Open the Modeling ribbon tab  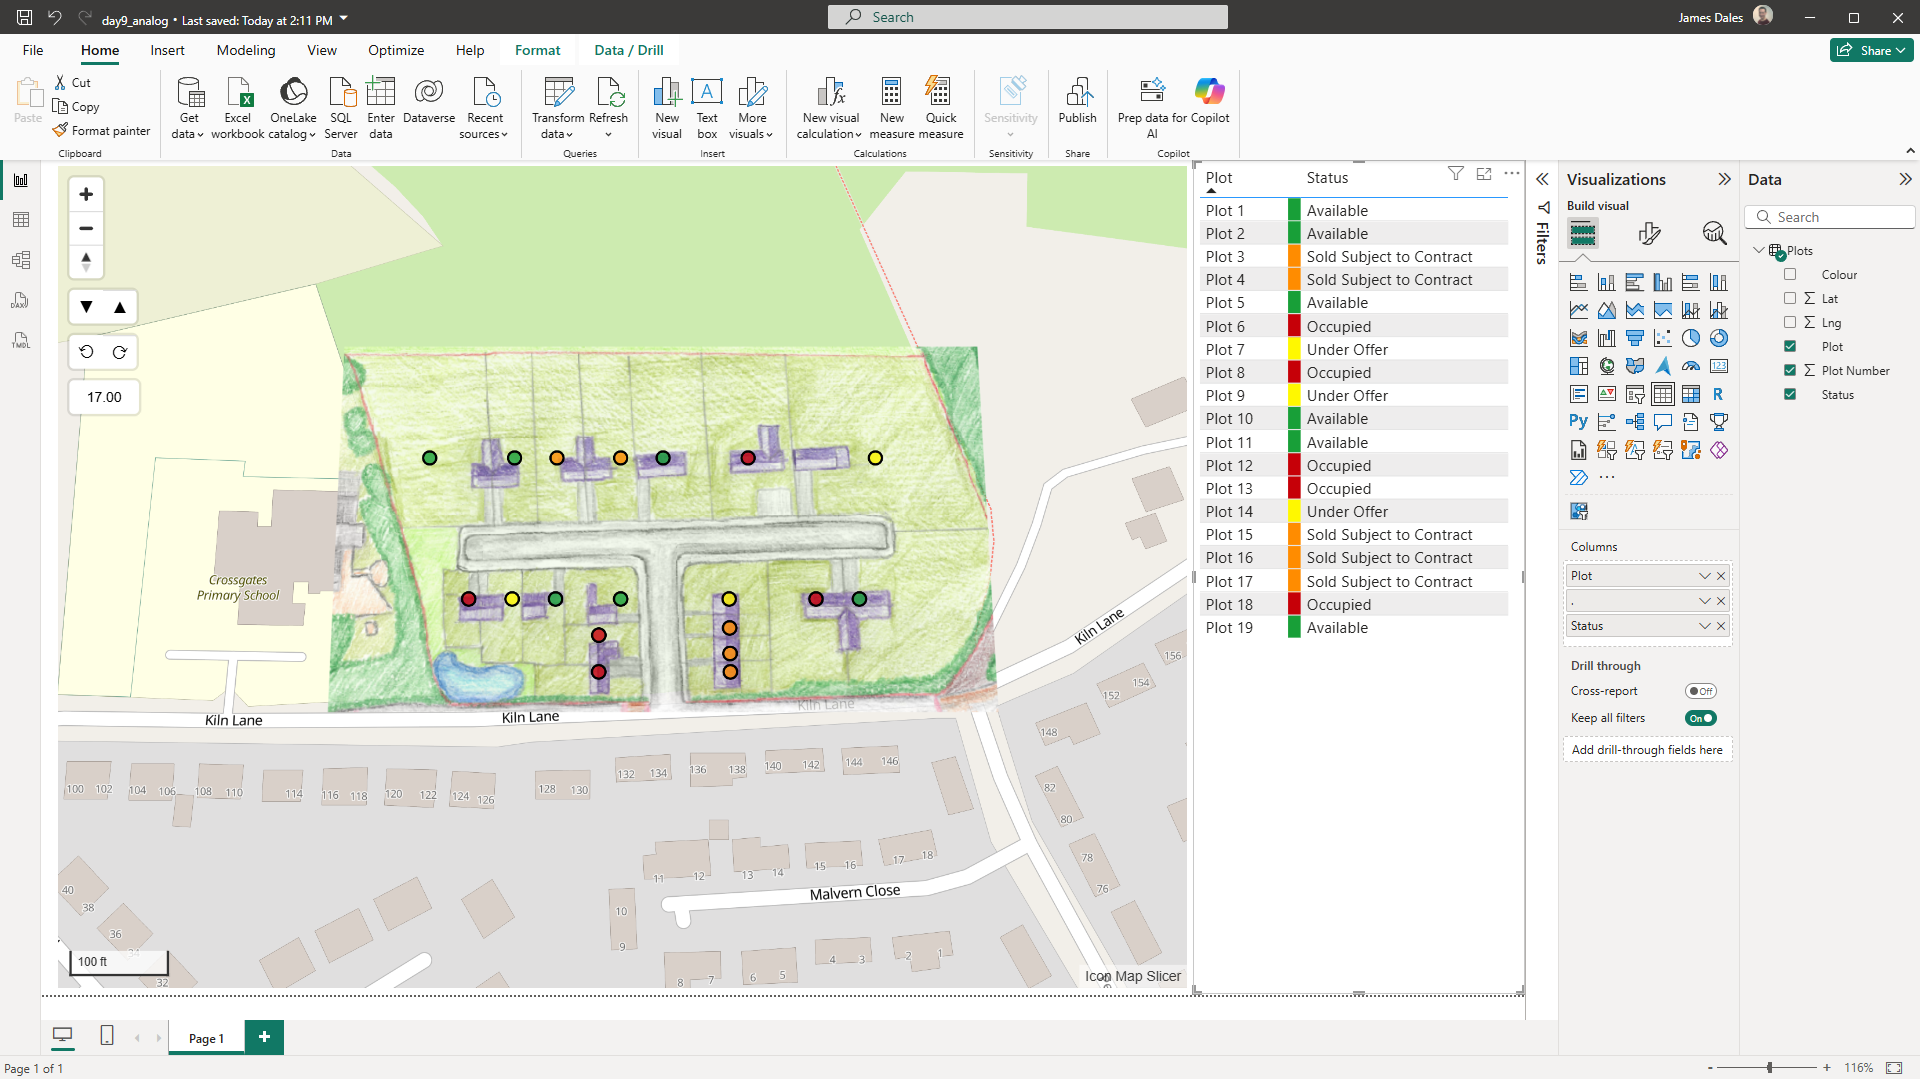point(245,50)
